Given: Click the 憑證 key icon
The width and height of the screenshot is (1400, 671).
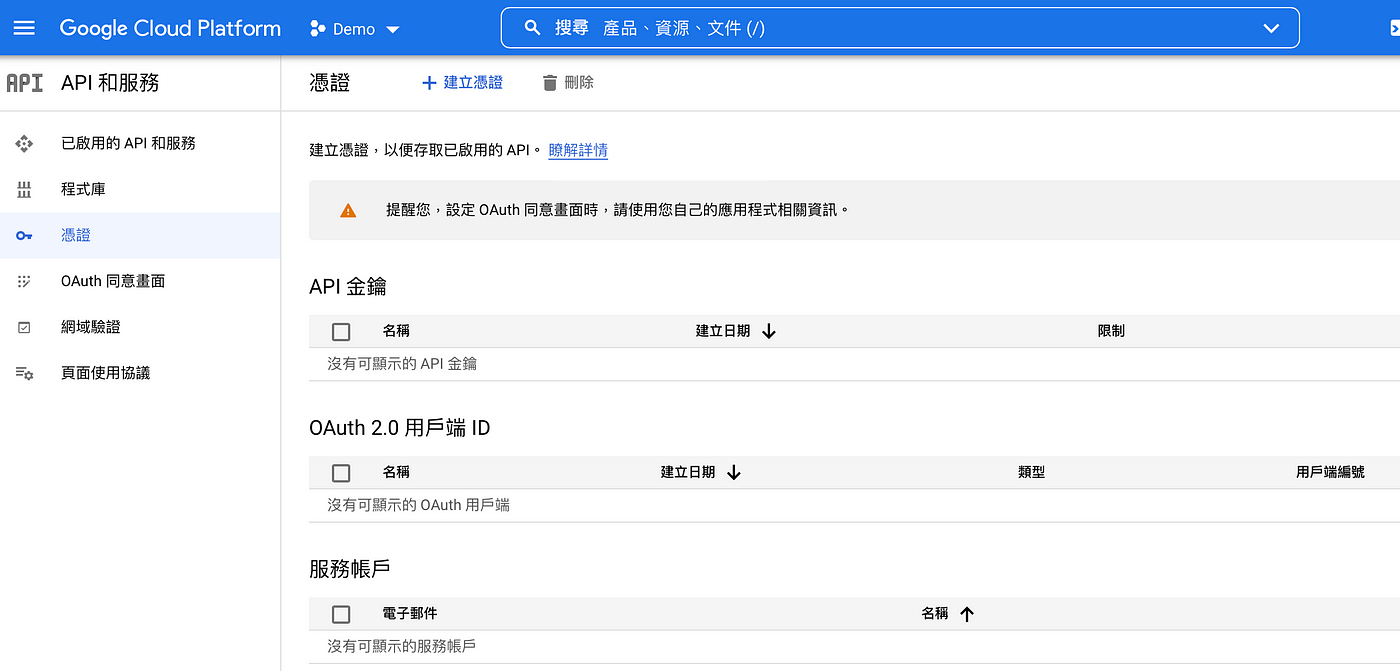Looking at the screenshot, I should point(25,236).
